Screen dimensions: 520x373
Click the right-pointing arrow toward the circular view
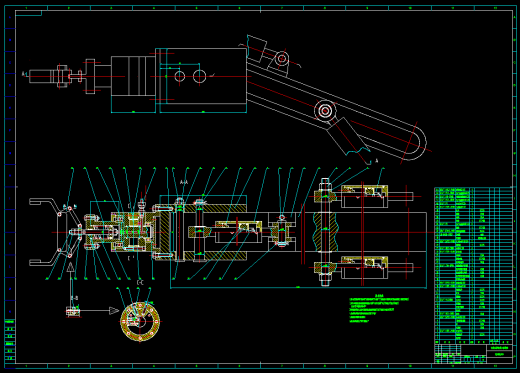(114, 311)
